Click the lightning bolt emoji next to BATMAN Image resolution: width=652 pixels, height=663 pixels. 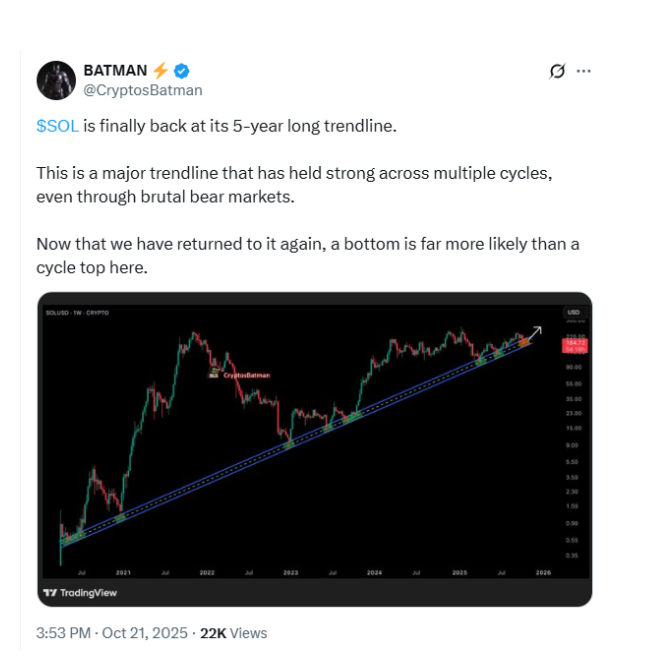pyautogui.click(x=161, y=71)
